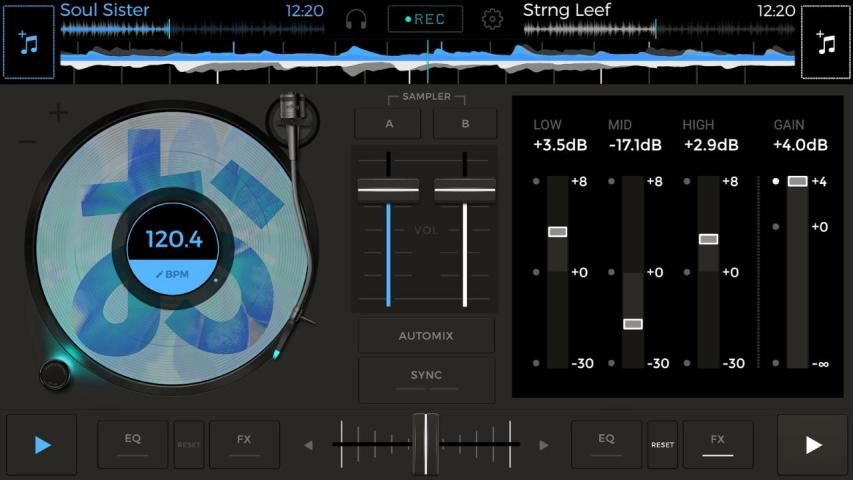Click the minus pitch icon near turntable
The height and width of the screenshot is (480, 853).
click(27, 142)
